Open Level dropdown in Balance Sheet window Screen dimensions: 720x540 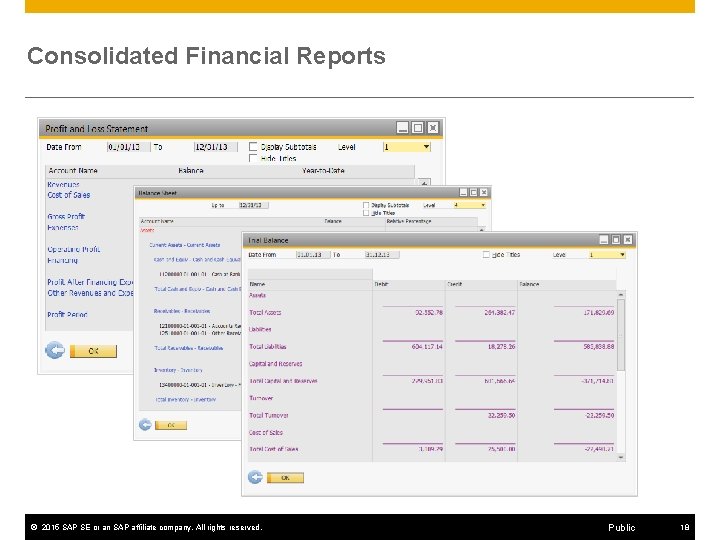coord(483,205)
